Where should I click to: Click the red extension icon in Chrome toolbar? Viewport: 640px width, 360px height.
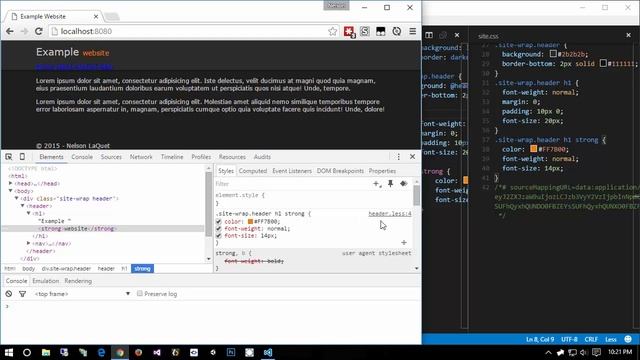coord(349,31)
